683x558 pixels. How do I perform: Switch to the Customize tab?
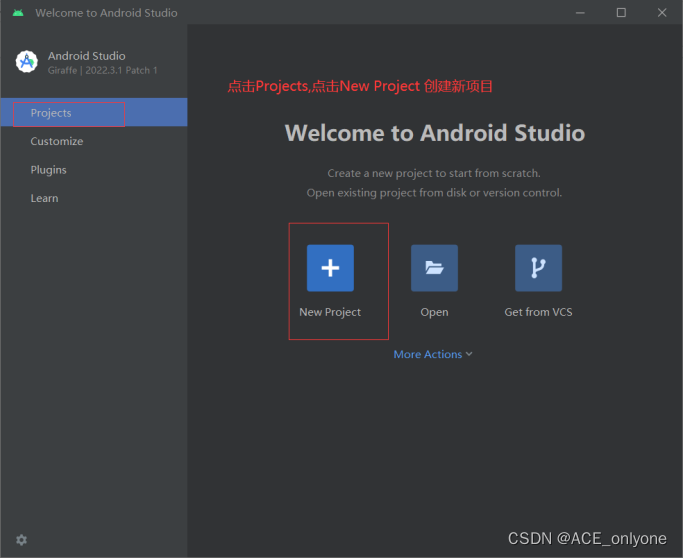94,141
